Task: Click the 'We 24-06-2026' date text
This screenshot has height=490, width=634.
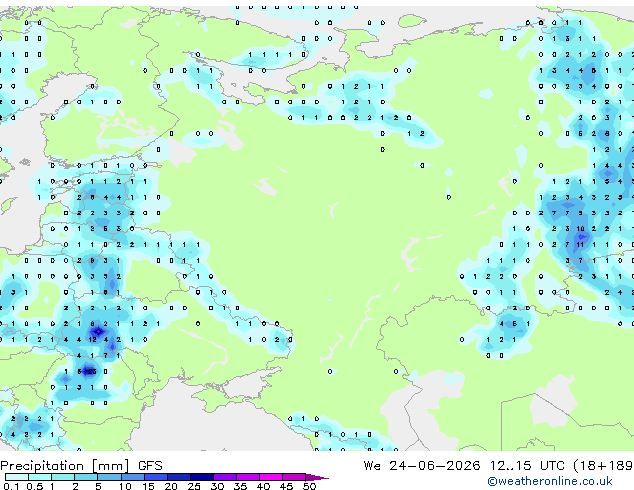Action: (422, 465)
